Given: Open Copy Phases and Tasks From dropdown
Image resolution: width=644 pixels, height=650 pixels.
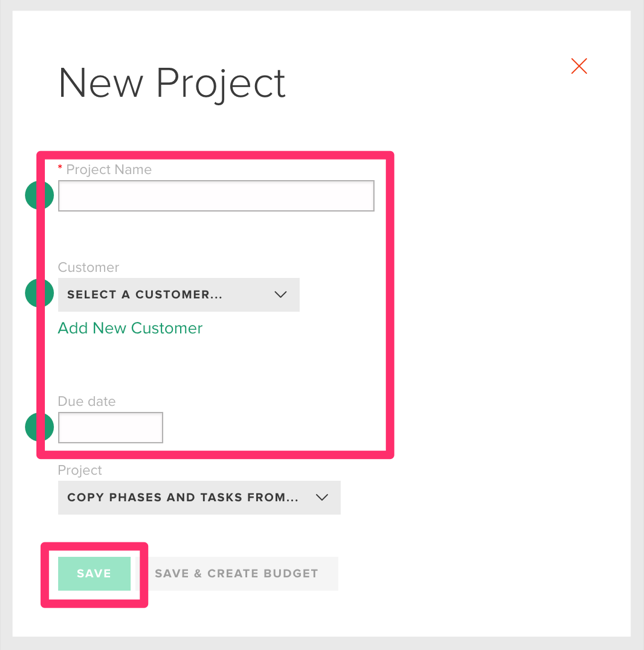Looking at the screenshot, I should pyautogui.click(x=199, y=497).
